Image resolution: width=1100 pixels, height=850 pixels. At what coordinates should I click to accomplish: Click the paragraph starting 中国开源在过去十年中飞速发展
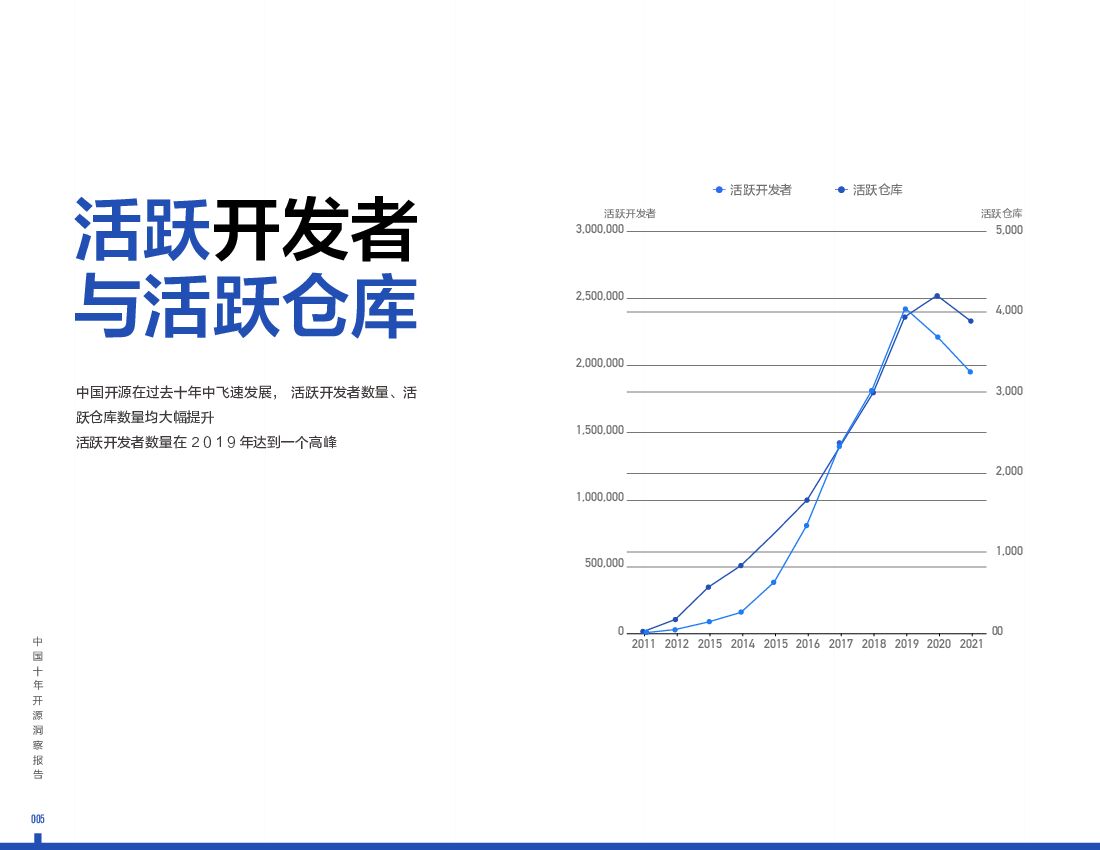tap(246, 405)
